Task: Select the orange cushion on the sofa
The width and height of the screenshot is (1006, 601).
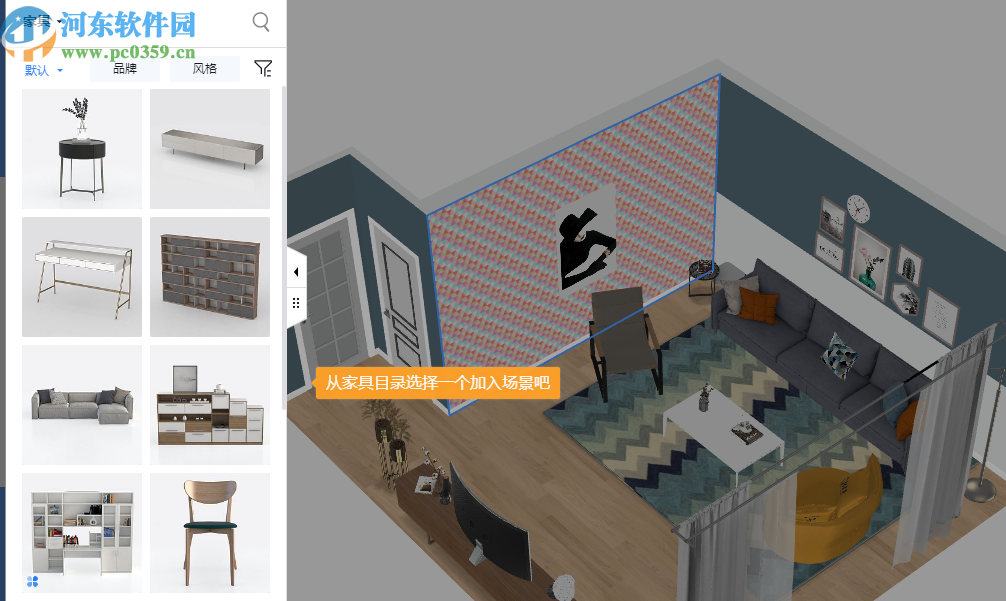Action: pyautogui.click(x=758, y=305)
